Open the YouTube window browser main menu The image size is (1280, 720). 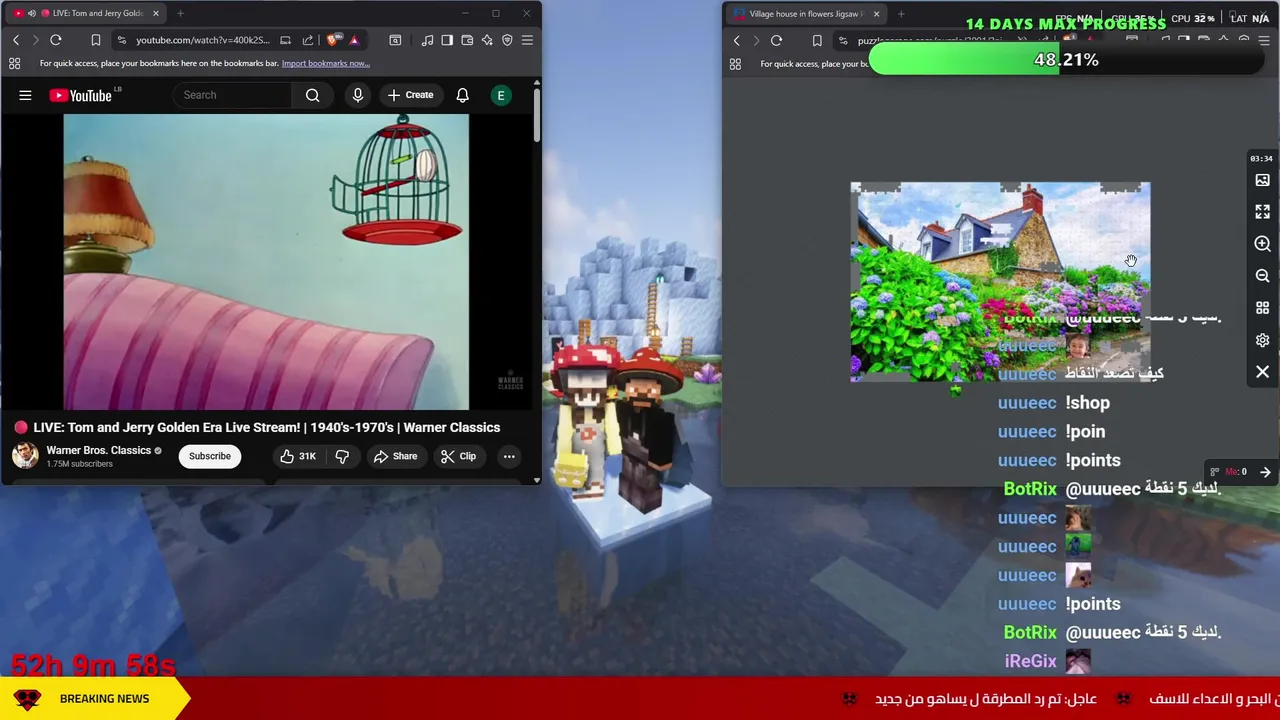(527, 40)
